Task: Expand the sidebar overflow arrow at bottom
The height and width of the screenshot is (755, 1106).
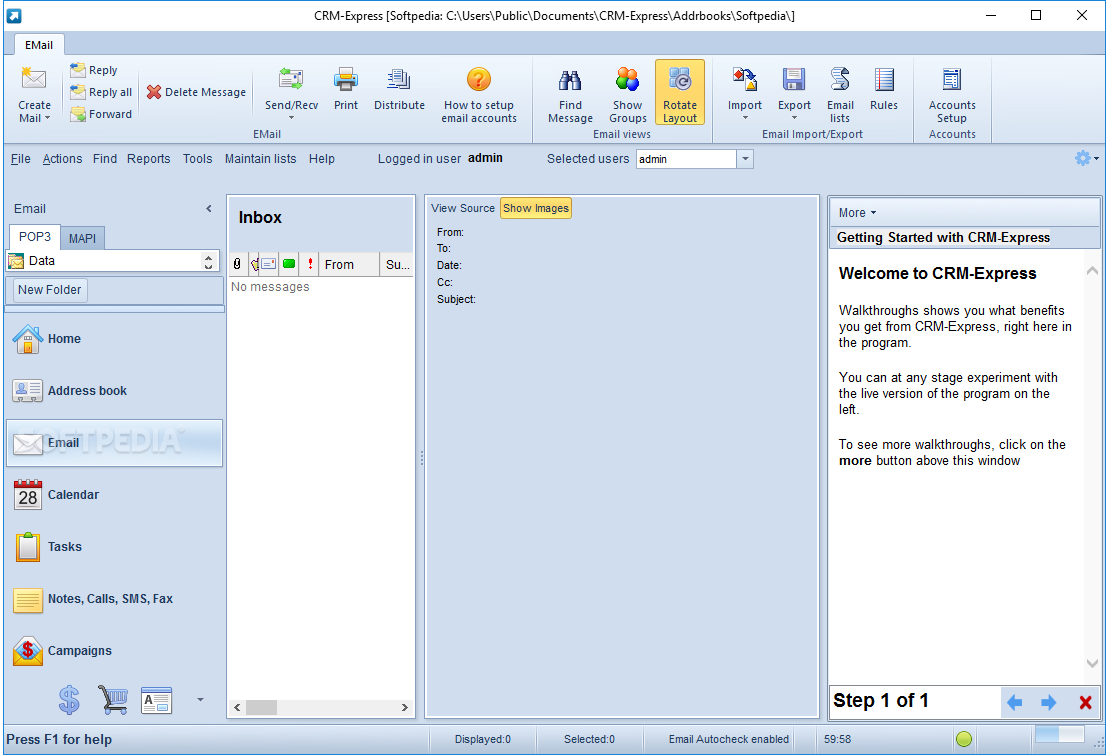Action: 200,700
